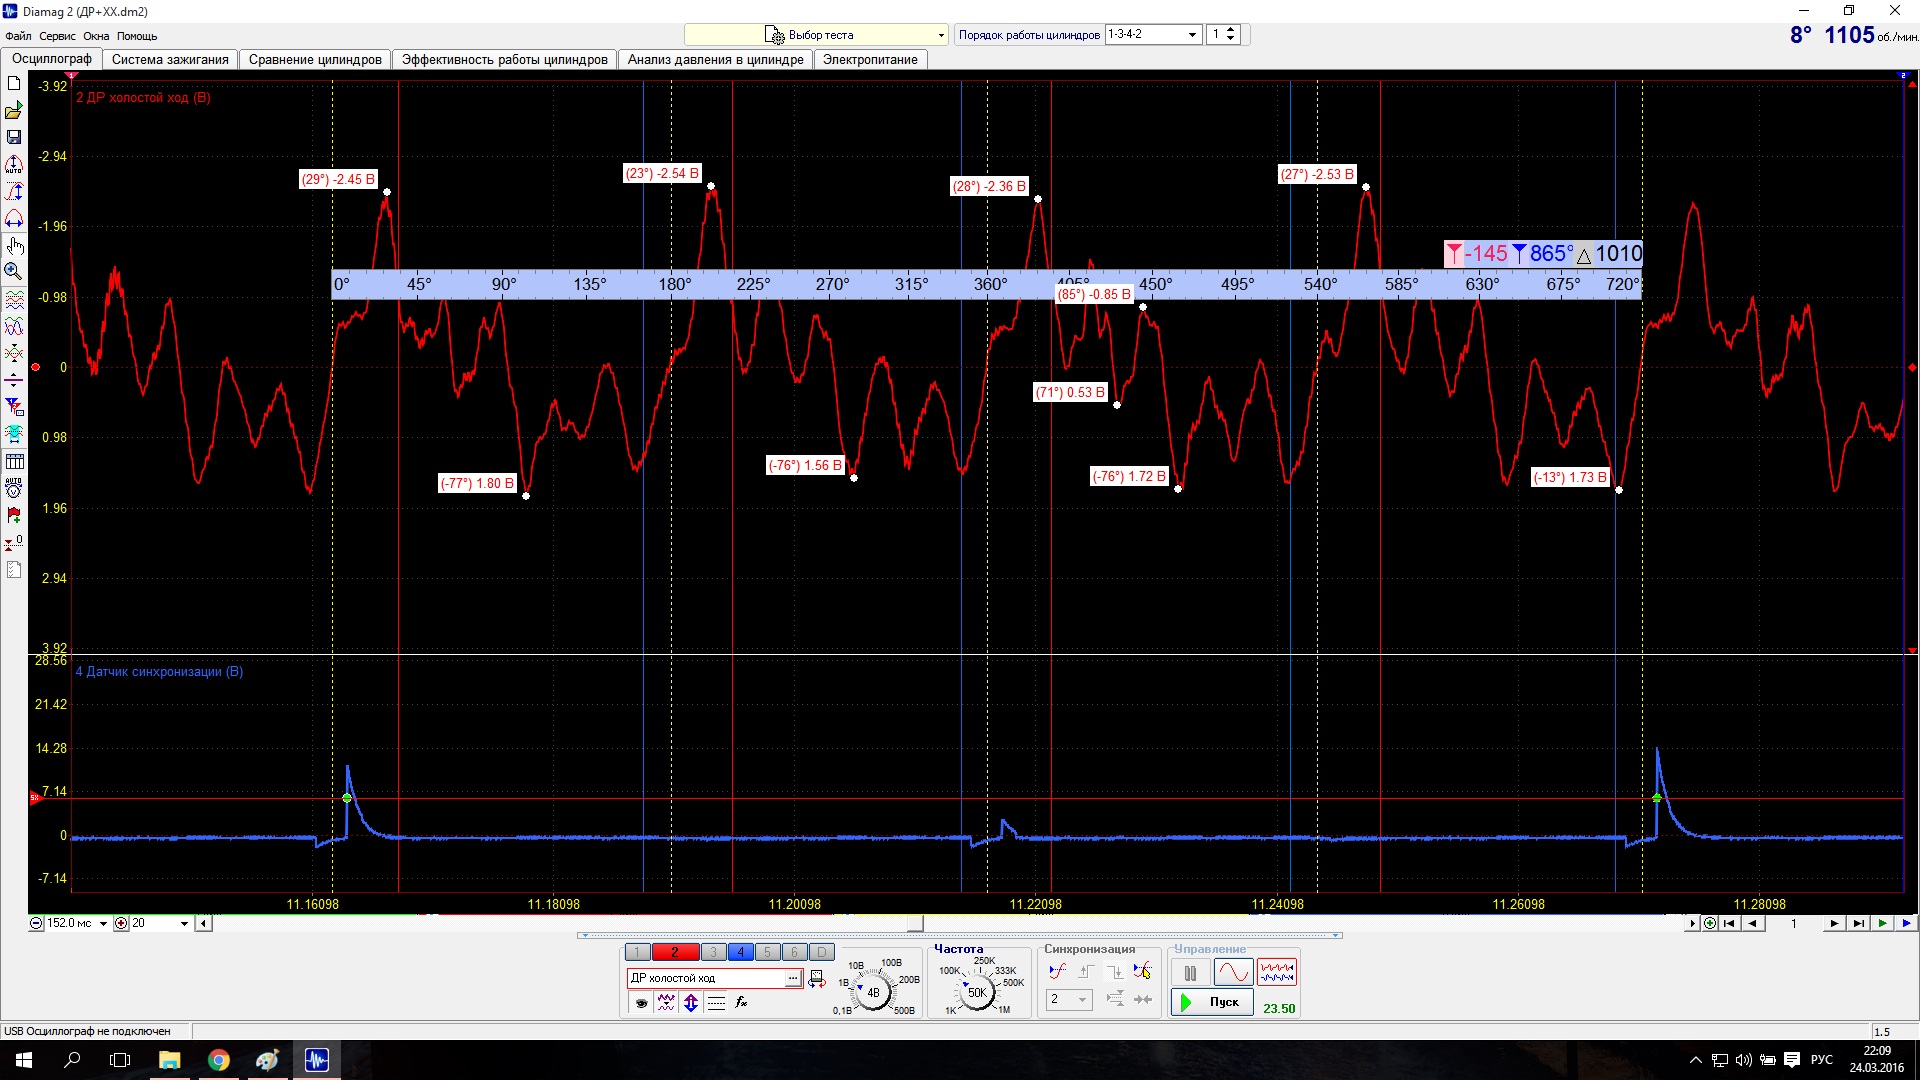The width and height of the screenshot is (1920, 1080).
Task: Click the dashed lines grid icon
Action: pos(716,1002)
